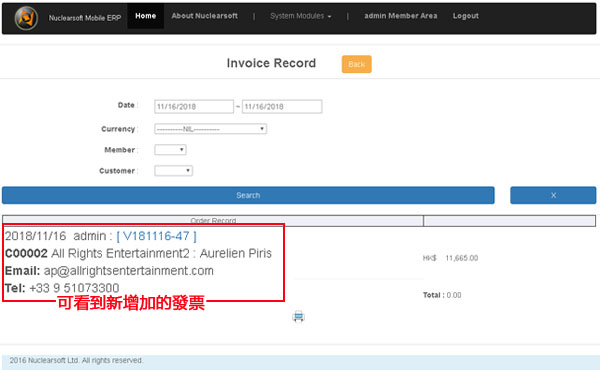Click the Order Record column header

(x=213, y=221)
